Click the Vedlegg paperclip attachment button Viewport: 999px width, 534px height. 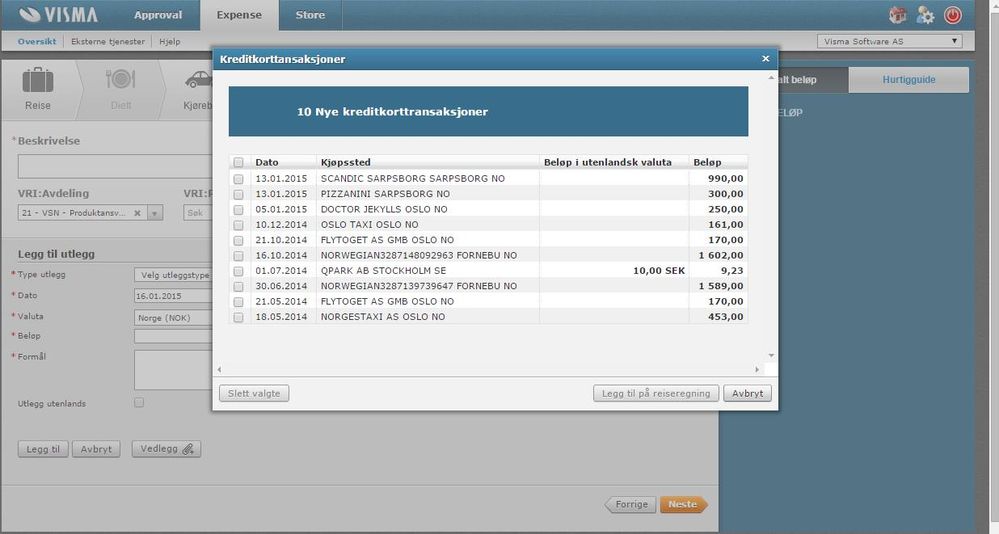coord(166,449)
